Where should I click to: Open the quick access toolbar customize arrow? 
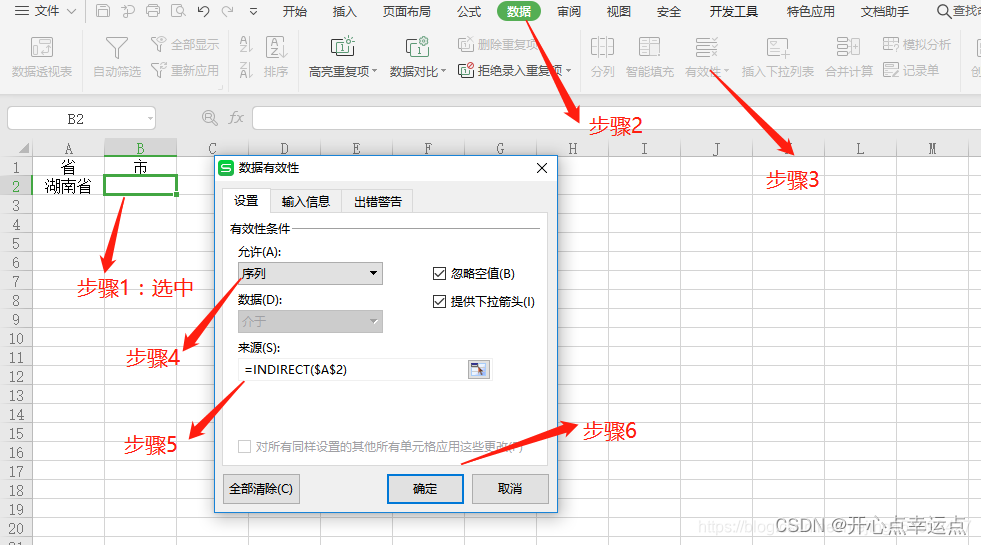[x=253, y=11]
